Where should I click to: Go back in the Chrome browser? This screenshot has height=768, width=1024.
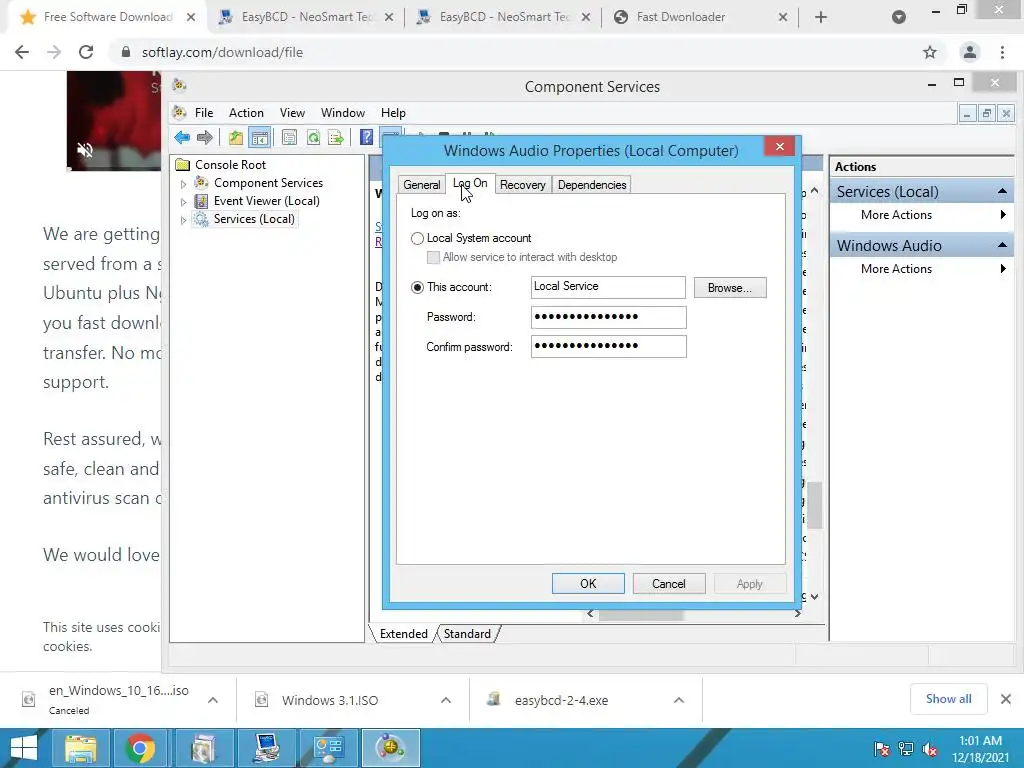[x=22, y=52]
